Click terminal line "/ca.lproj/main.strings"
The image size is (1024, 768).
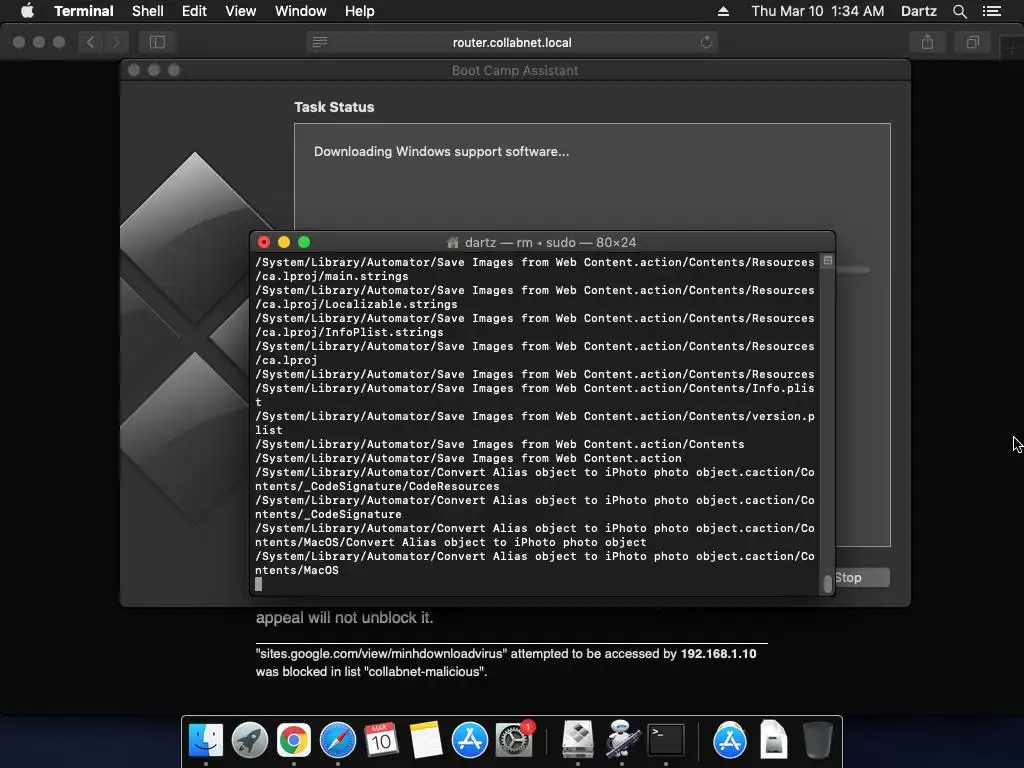(332, 276)
